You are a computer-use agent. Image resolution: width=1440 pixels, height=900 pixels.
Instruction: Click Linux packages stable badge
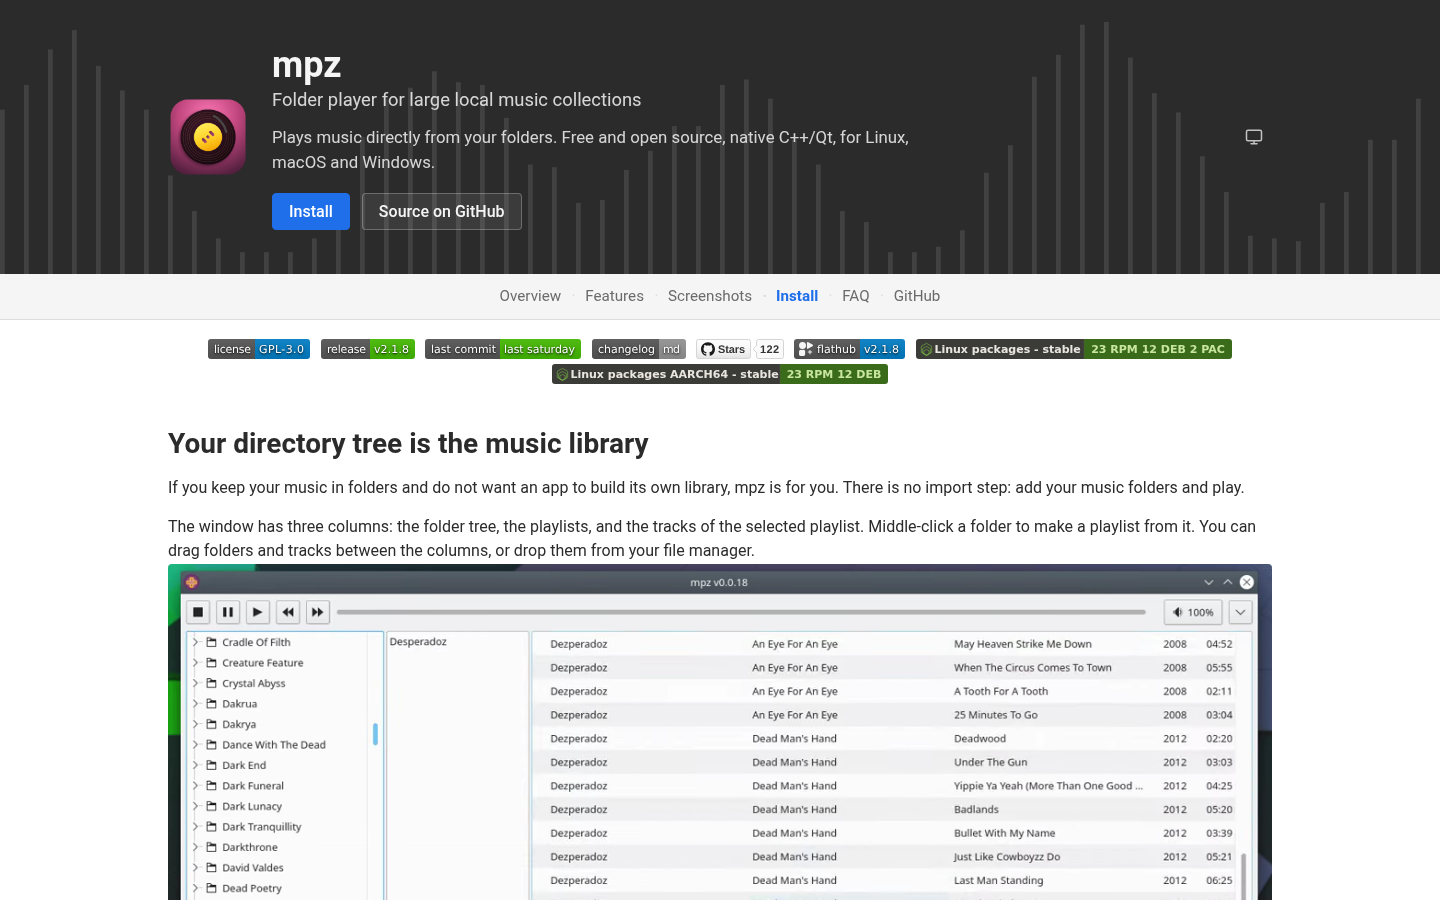1074,349
